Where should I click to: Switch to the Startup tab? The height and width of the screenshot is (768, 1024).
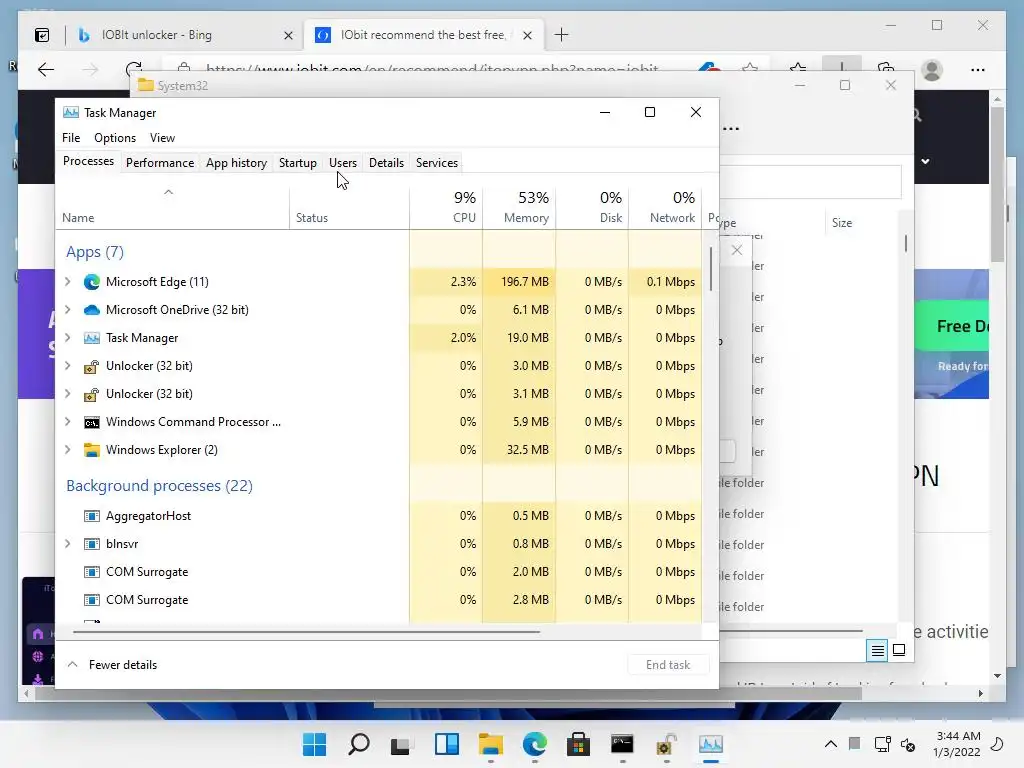298,163
